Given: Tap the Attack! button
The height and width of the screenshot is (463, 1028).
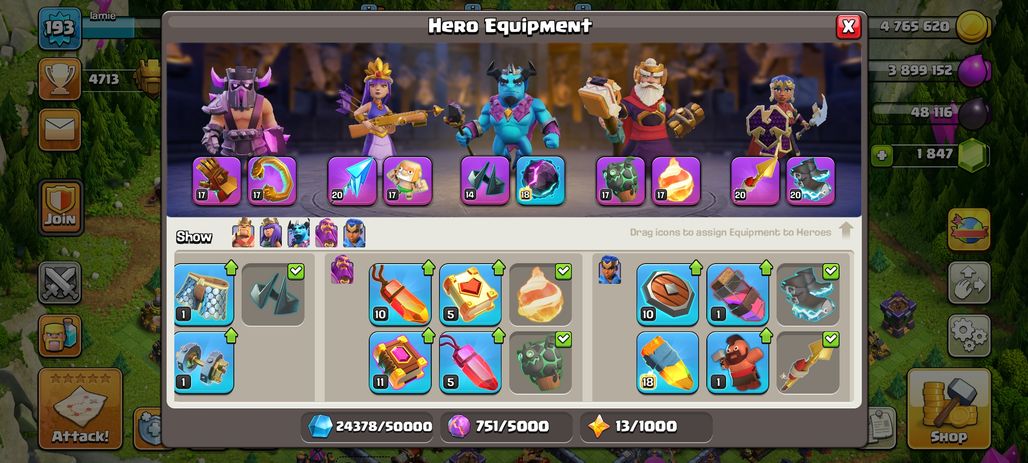Looking at the screenshot, I should click(80, 409).
